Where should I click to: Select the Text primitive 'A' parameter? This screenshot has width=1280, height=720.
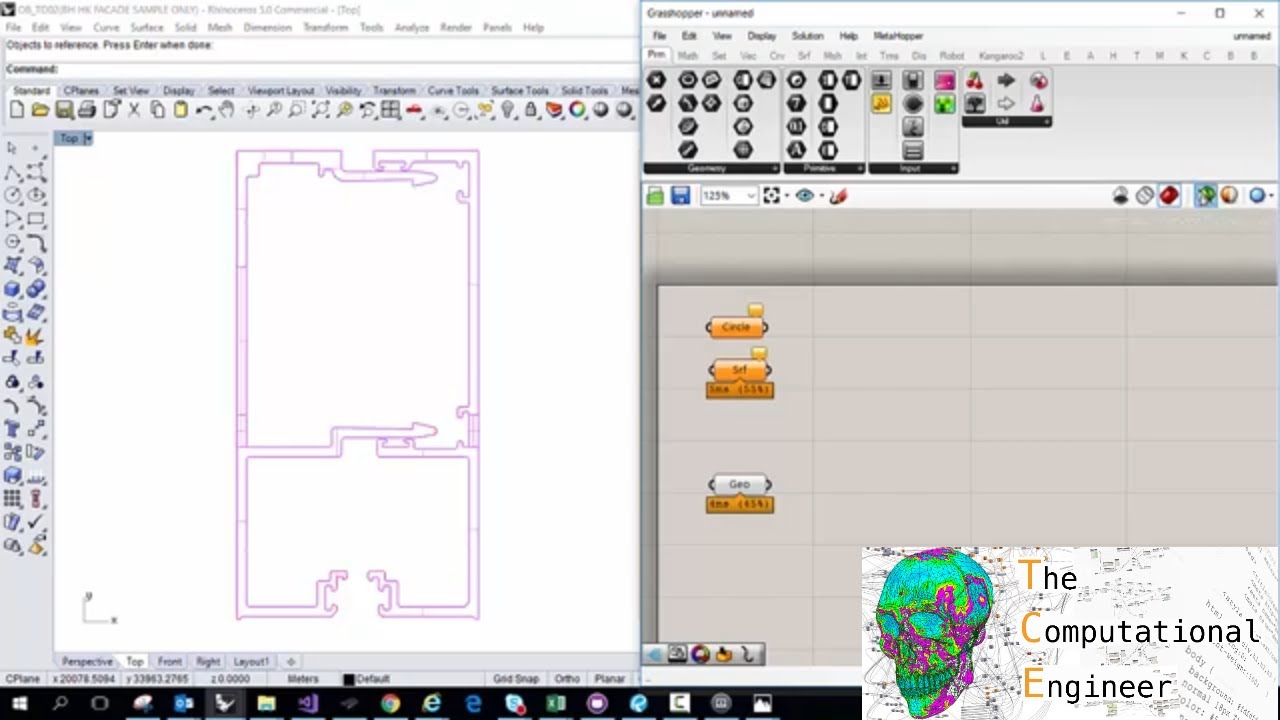[796, 150]
